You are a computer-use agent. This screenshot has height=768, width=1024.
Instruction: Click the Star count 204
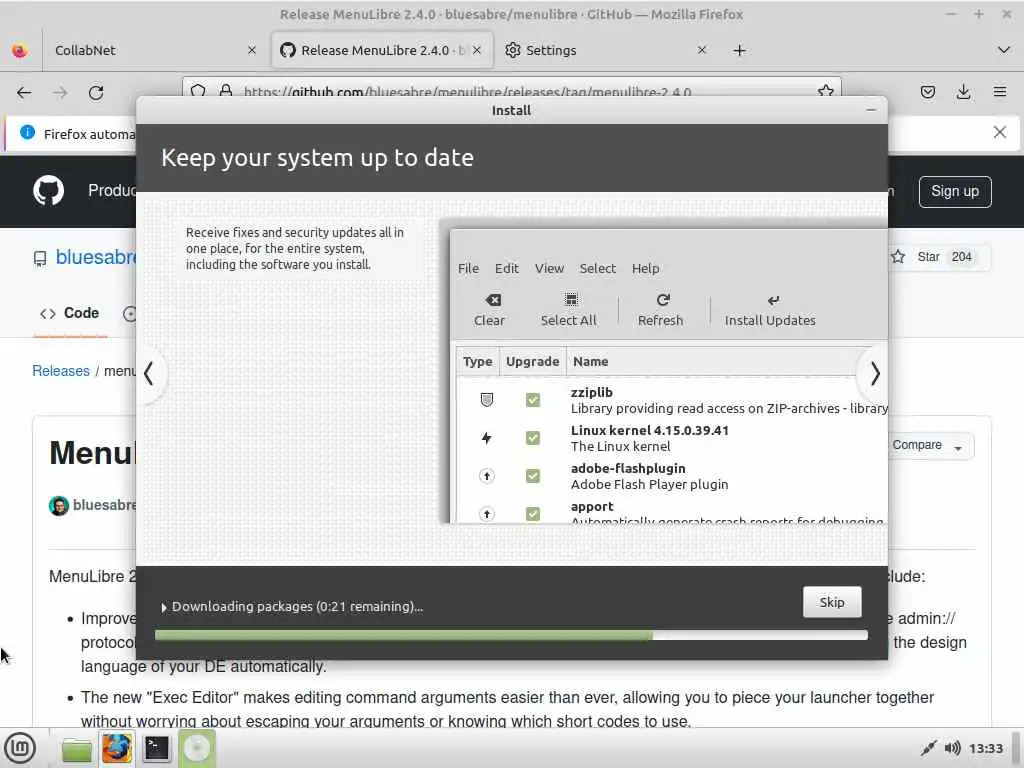point(961,257)
